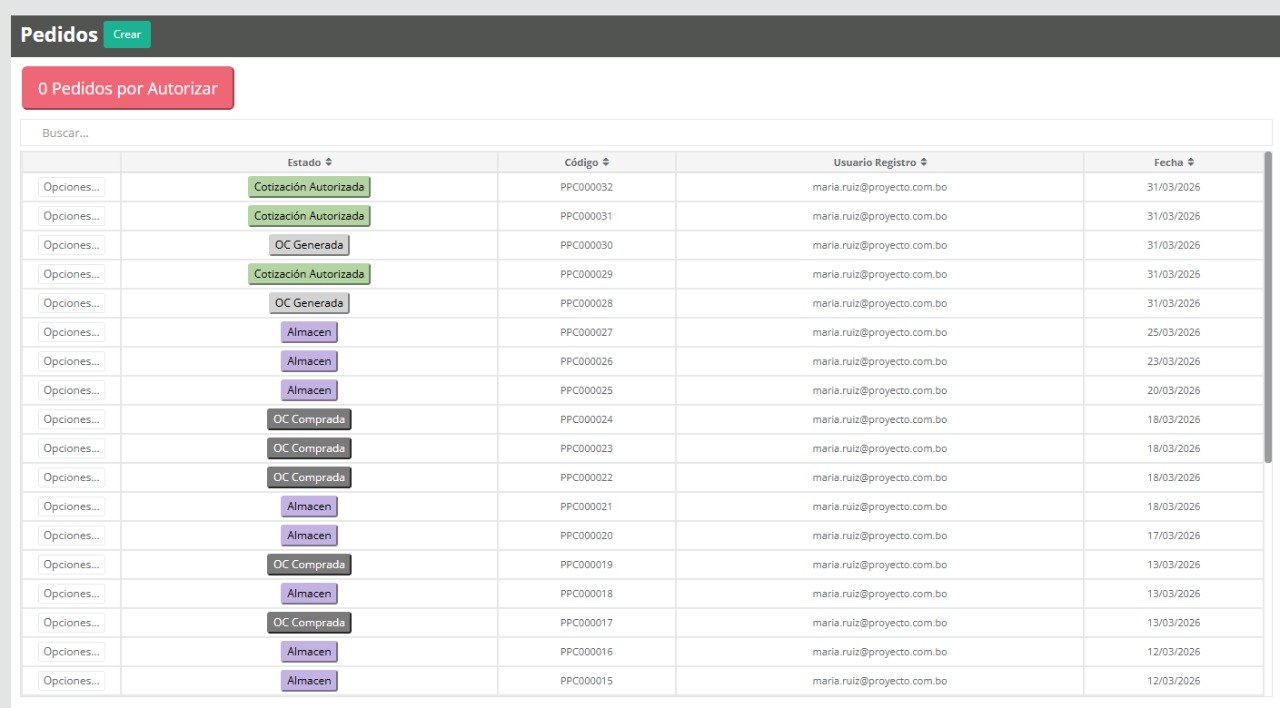The width and height of the screenshot is (1280, 708).
Task: Click user email in PPC000022 row
Action: coord(879,477)
